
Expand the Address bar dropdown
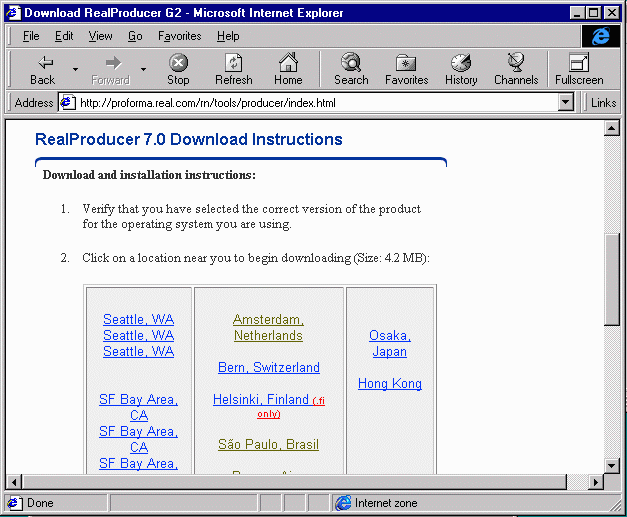coord(565,102)
